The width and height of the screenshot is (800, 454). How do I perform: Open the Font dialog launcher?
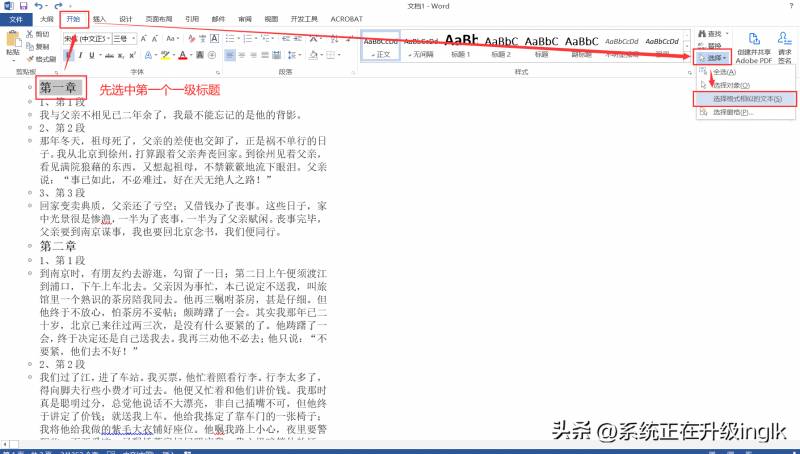point(218,72)
